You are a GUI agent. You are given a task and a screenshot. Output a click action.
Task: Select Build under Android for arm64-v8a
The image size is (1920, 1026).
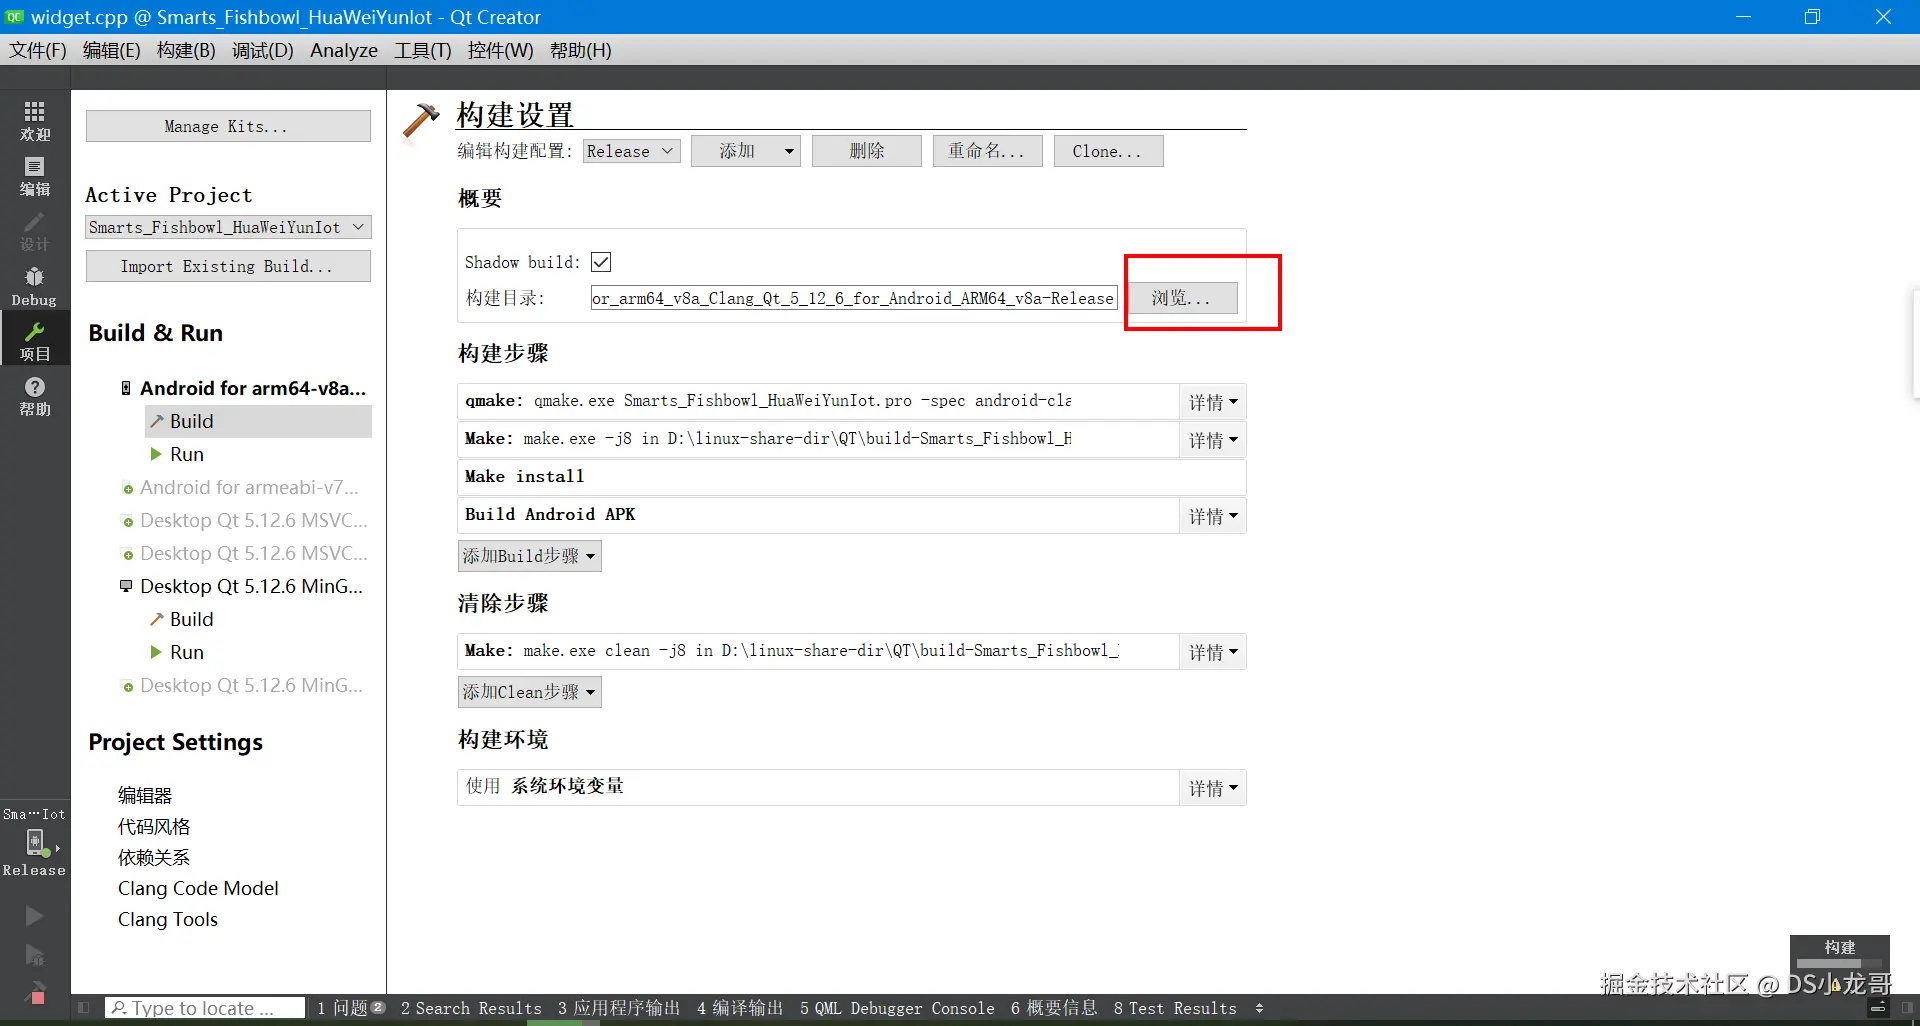[258, 421]
